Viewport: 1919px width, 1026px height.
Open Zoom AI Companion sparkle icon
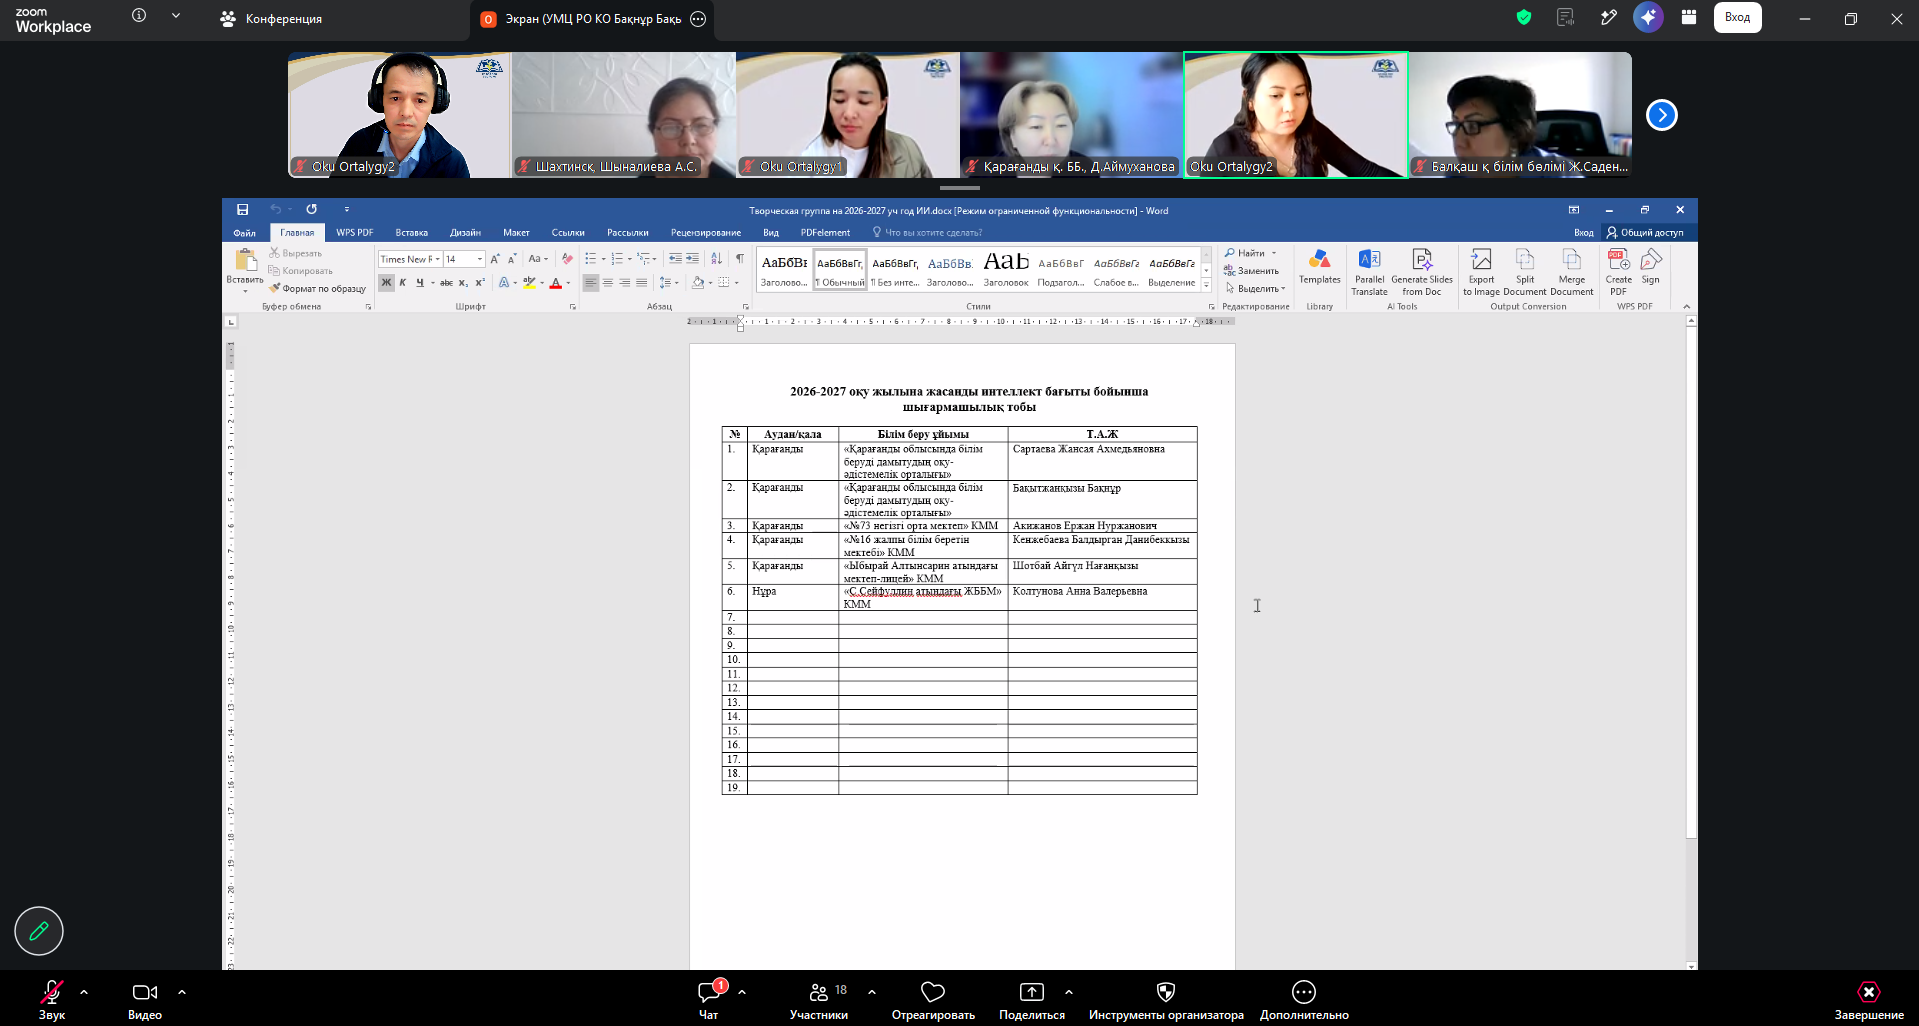pyautogui.click(x=1648, y=17)
